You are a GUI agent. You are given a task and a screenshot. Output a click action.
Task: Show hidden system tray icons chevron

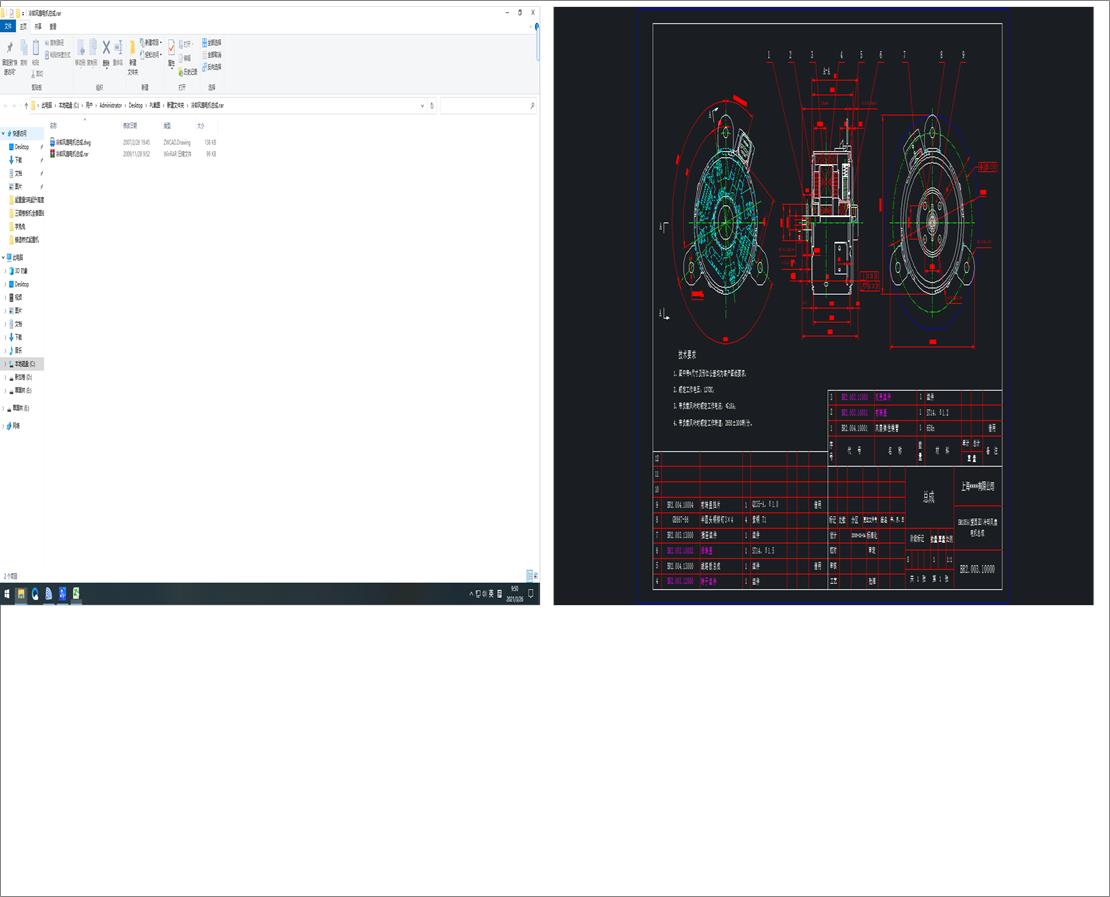pyautogui.click(x=471, y=594)
